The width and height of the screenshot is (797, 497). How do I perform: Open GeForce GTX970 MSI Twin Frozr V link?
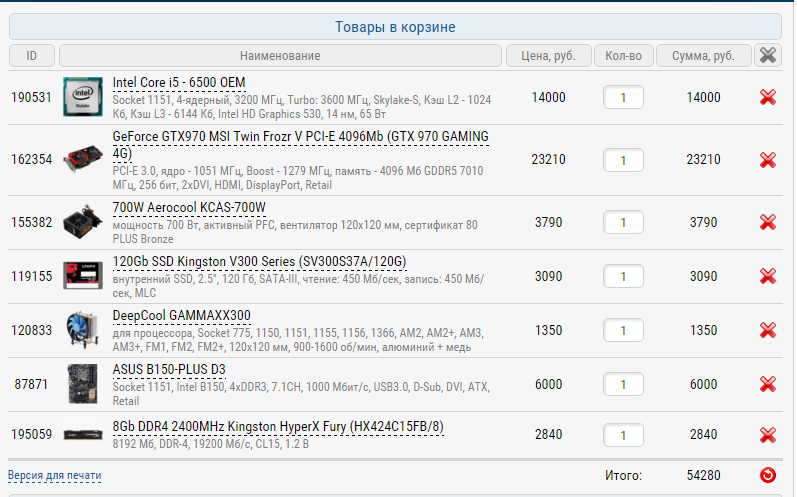click(300, 145)
